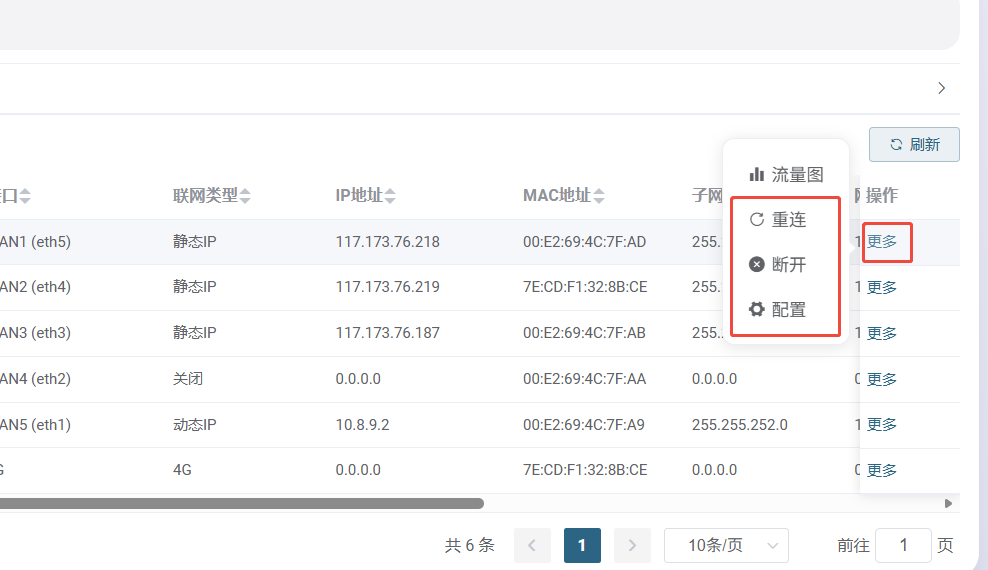The height and width of the screenshot is (570, 988).
Task: Sort by IP地址 column sort arrows
Action: pyautogui.click(x=391, y=196)
